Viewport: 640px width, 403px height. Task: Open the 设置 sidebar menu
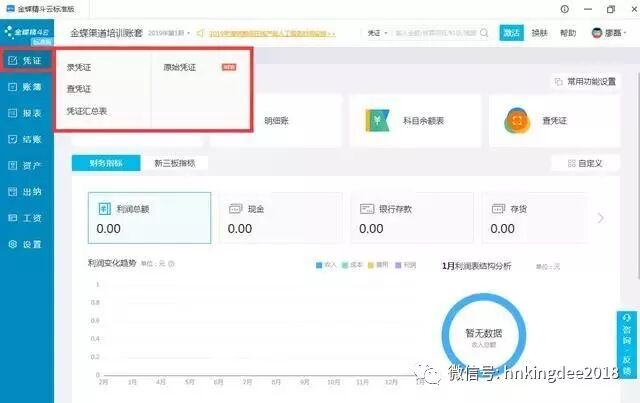coord(26,244)
